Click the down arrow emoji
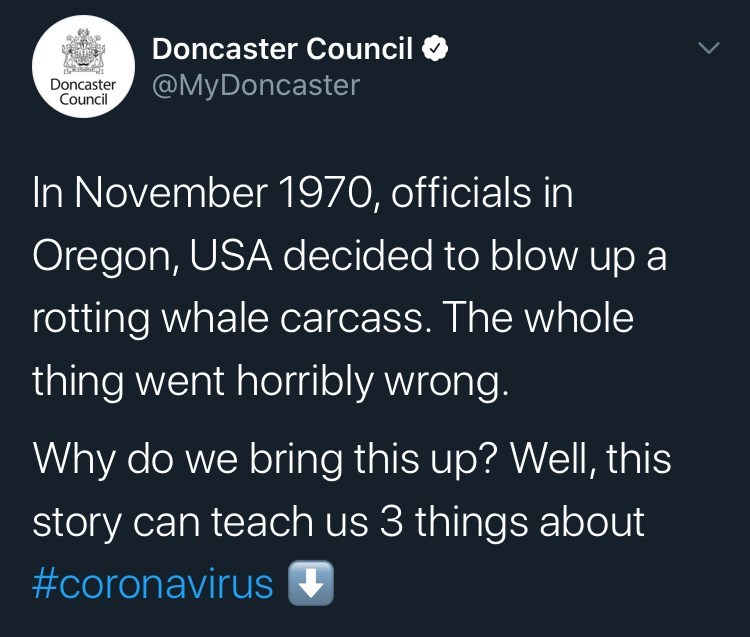This screenshot has height=637, width=750. (x=310, y=584)
